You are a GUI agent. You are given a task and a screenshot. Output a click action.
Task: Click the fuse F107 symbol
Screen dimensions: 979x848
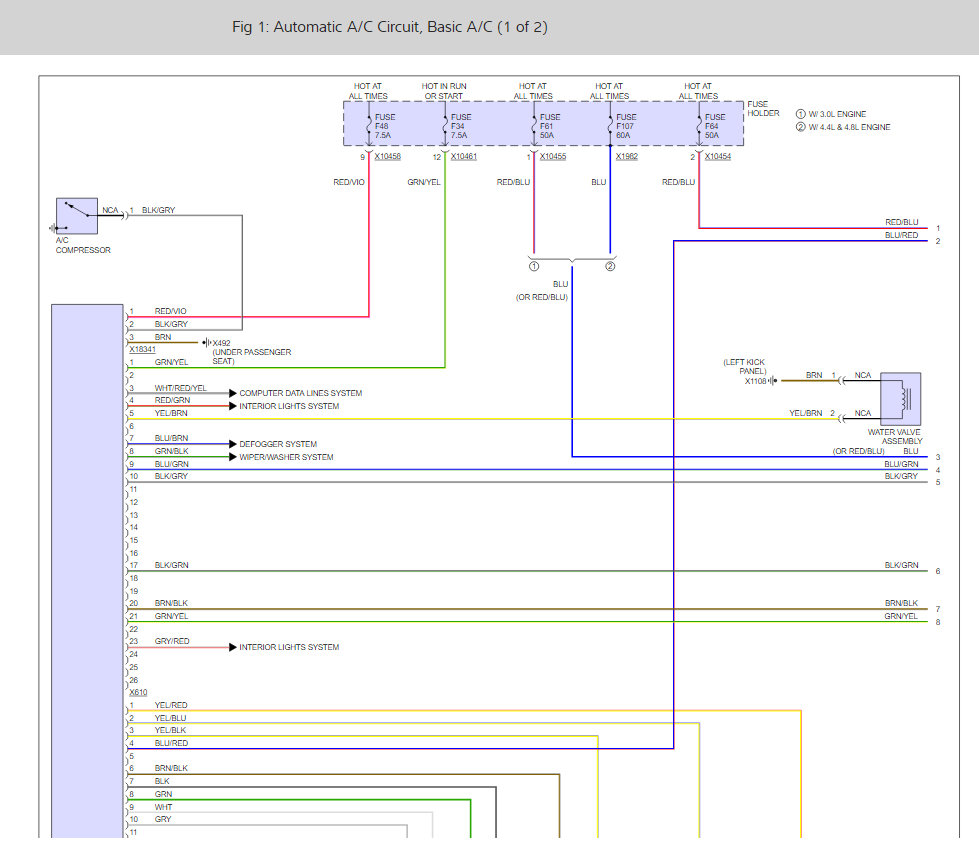pyautogui.click(x=610, y=126)
